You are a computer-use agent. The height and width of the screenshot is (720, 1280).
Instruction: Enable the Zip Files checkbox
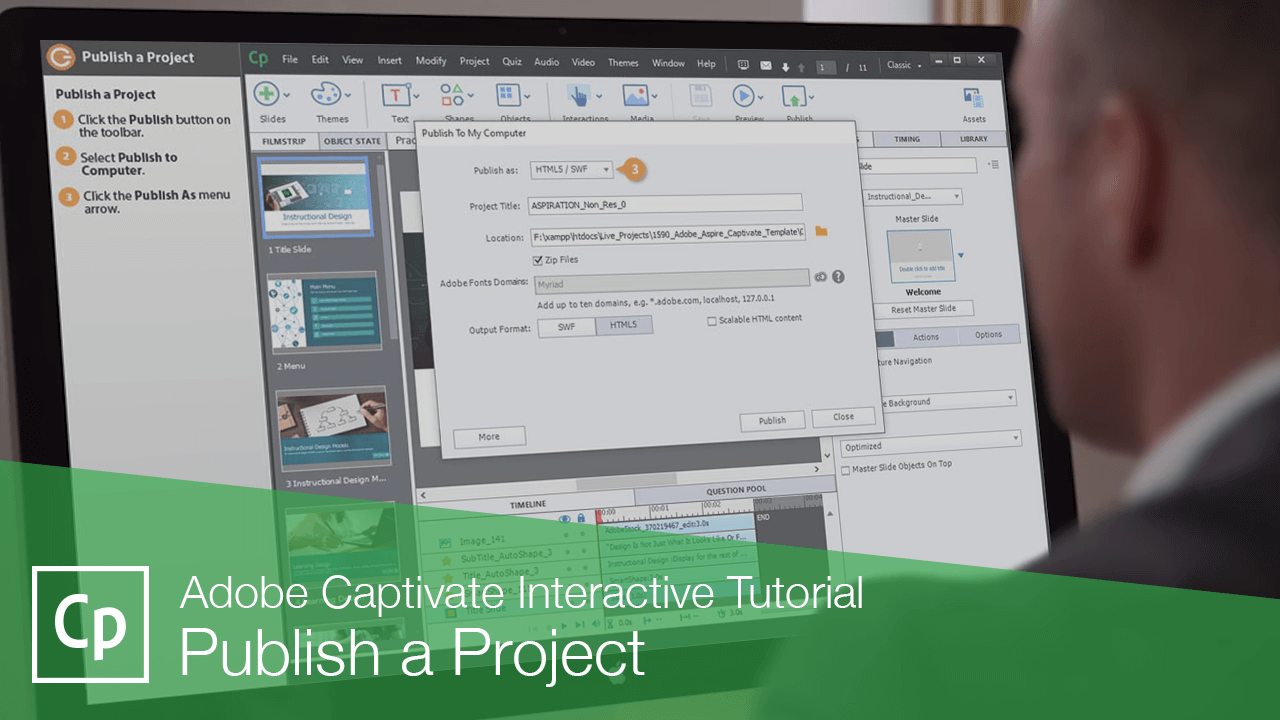pos(539,259)
